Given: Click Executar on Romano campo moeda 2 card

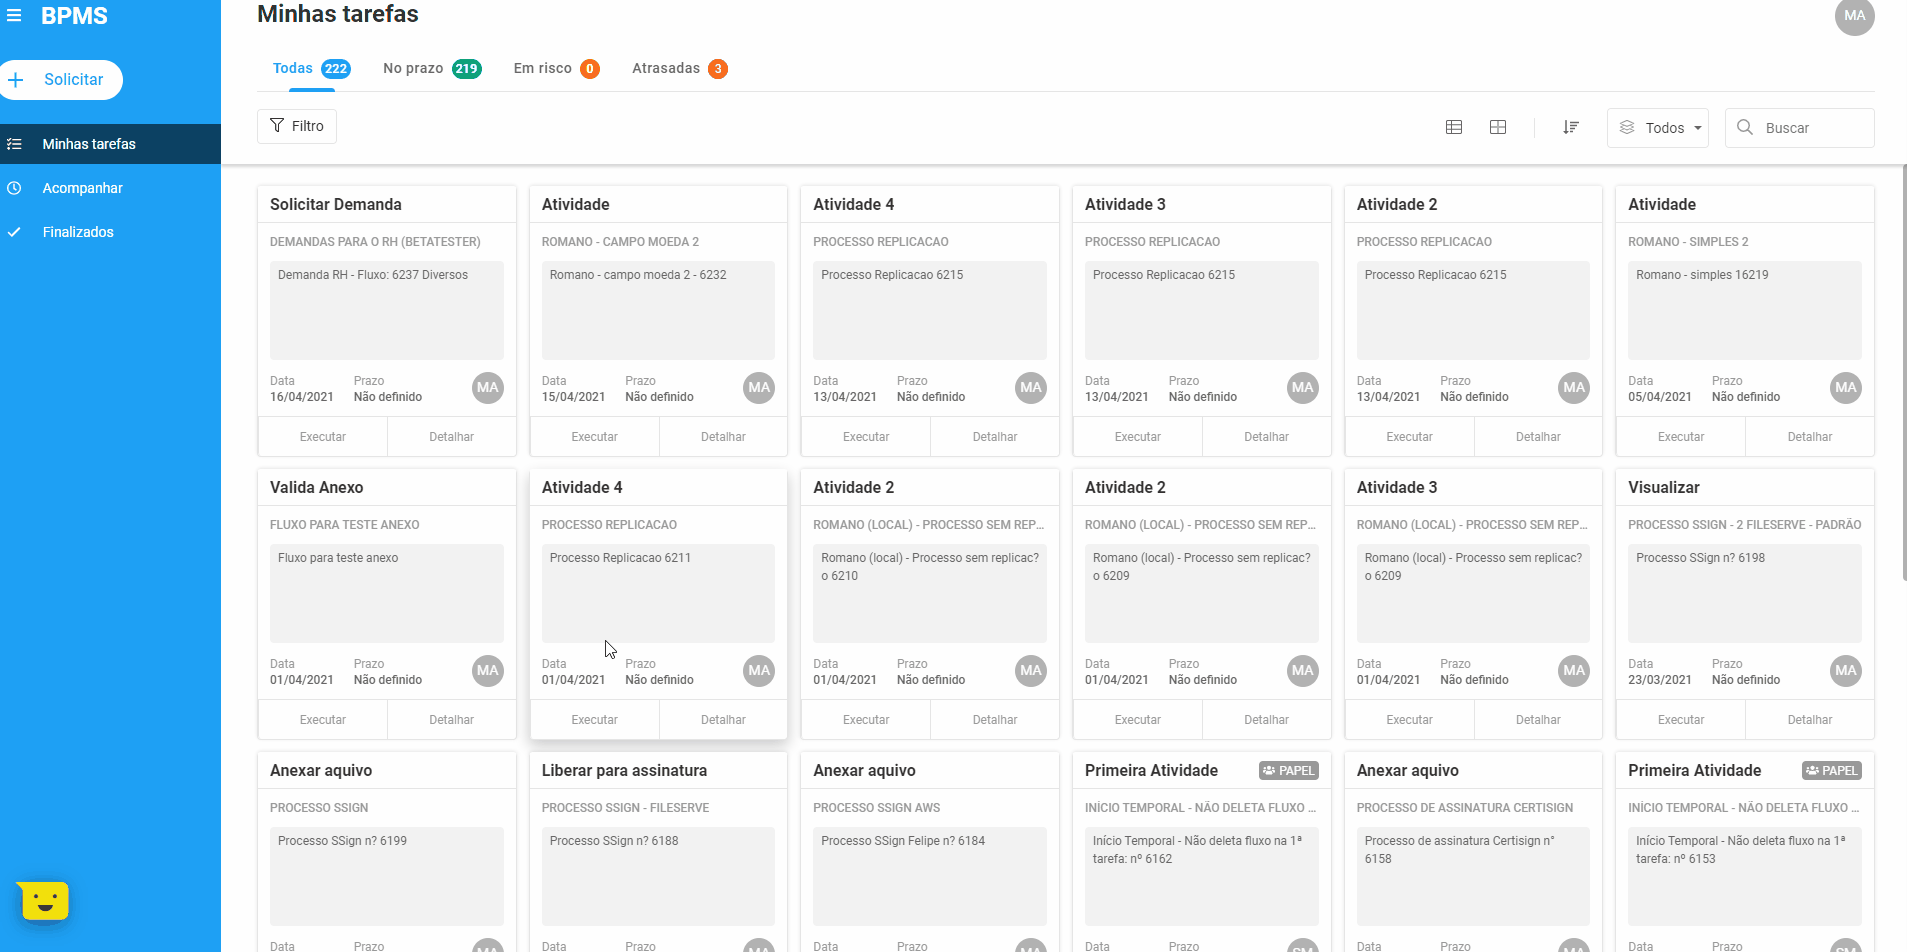Looking at the screenshot, I should (595, 437).
